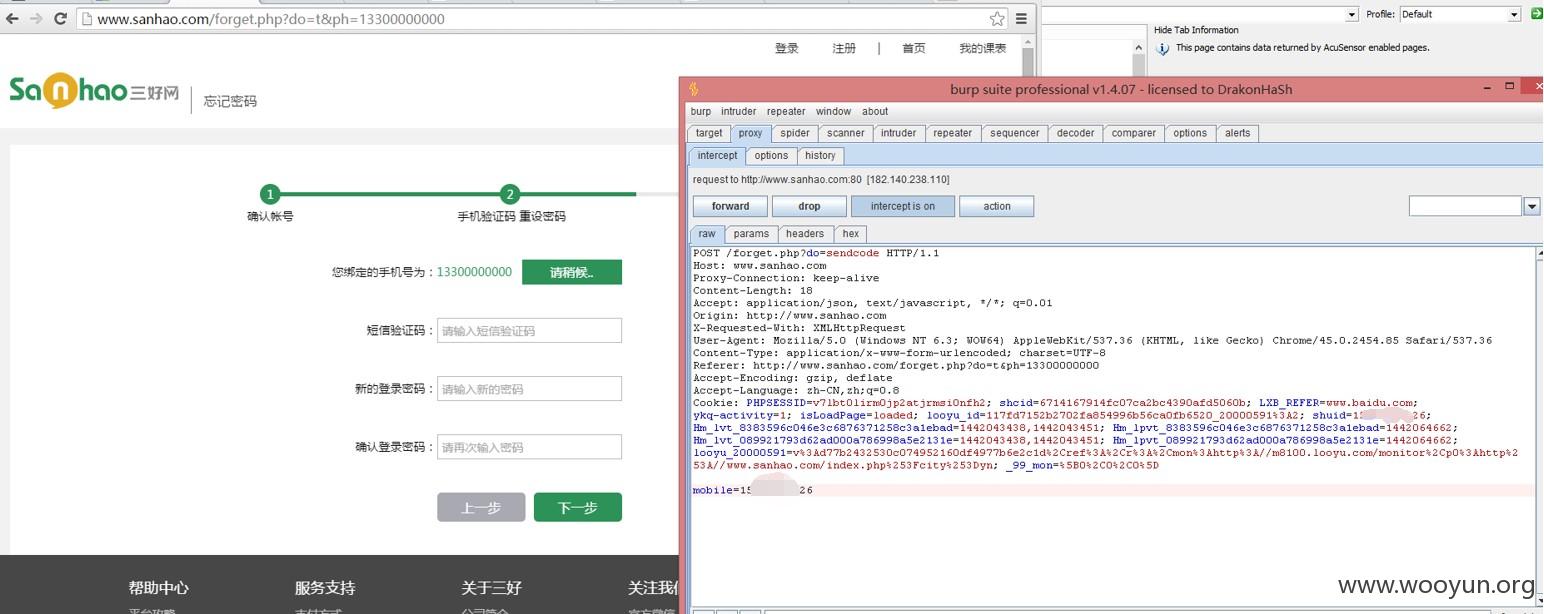Switch to the main options tab
The height and width of the screenshot is (614, 1544).
pos(1189,133)
